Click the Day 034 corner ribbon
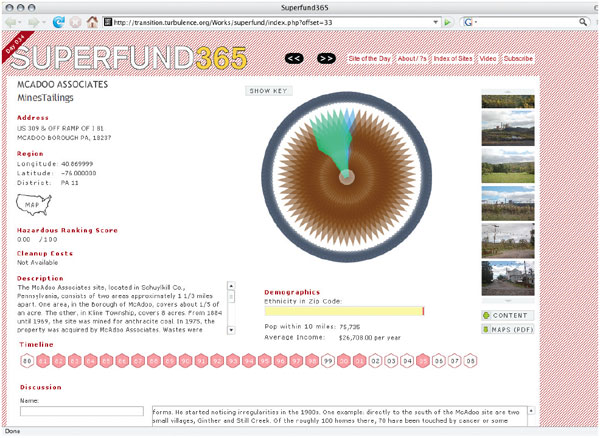 point(15,45)
